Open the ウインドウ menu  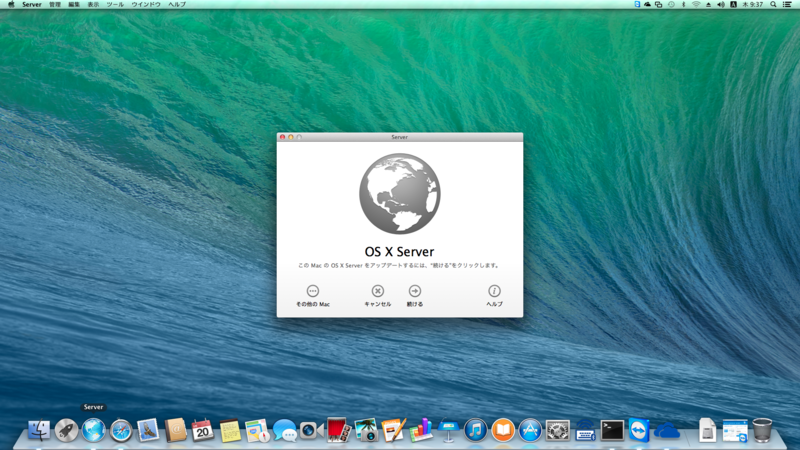(146, 4)
